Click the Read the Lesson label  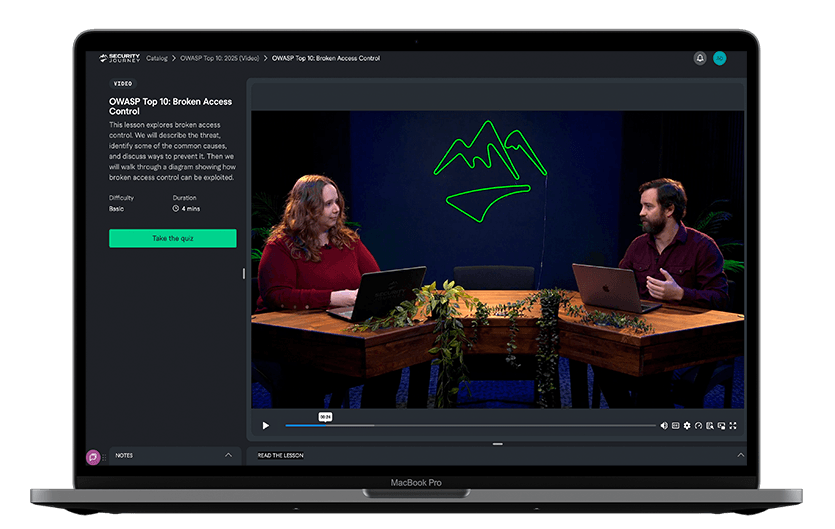click(281, 455)
